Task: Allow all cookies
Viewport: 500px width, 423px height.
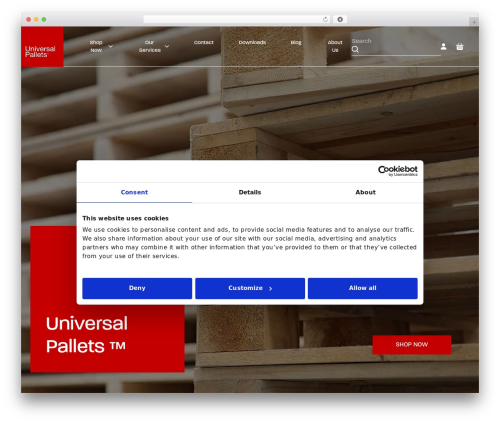Action: (363, 288)
